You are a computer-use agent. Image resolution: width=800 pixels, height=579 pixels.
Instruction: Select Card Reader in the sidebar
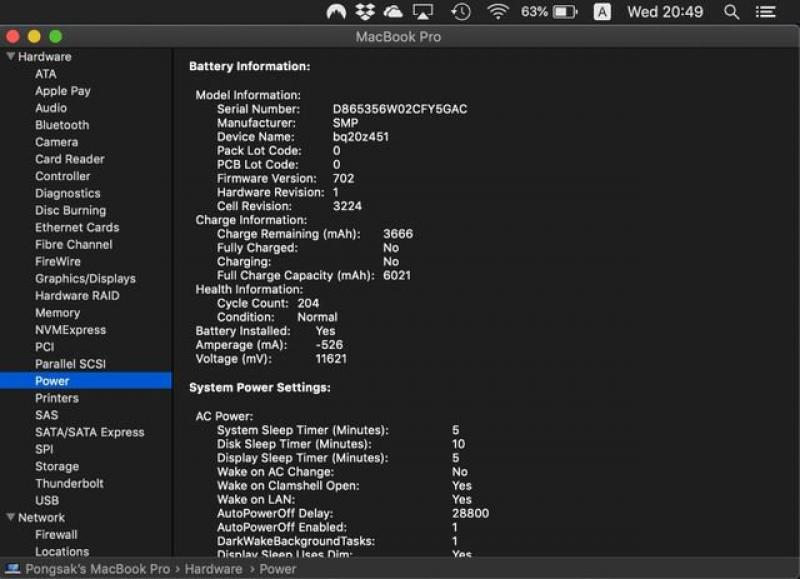[x=70, y=159]
